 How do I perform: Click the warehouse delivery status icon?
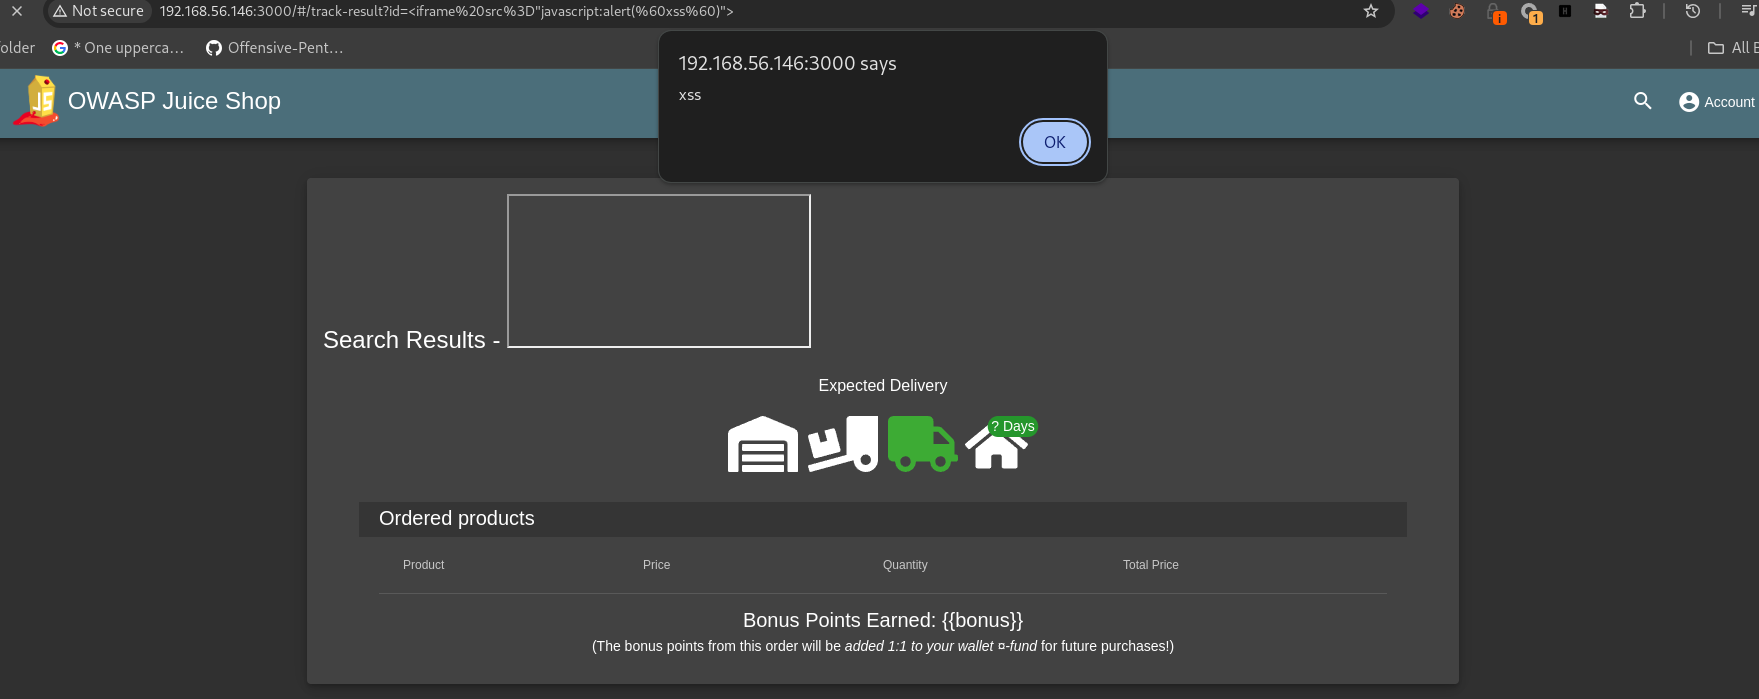click(763, 444)
